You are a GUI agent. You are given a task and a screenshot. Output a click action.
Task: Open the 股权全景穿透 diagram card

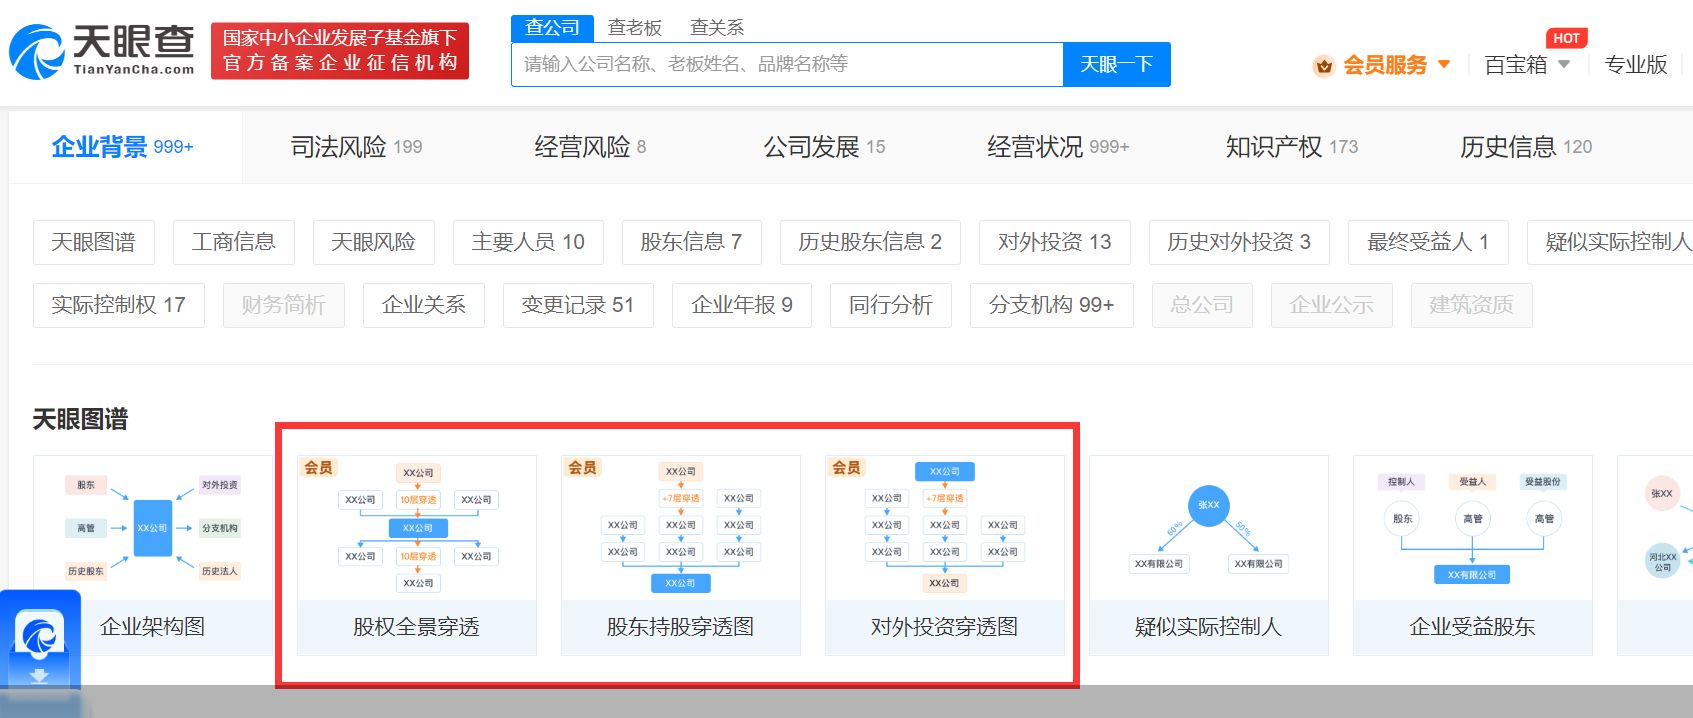(x=417, y=556)
